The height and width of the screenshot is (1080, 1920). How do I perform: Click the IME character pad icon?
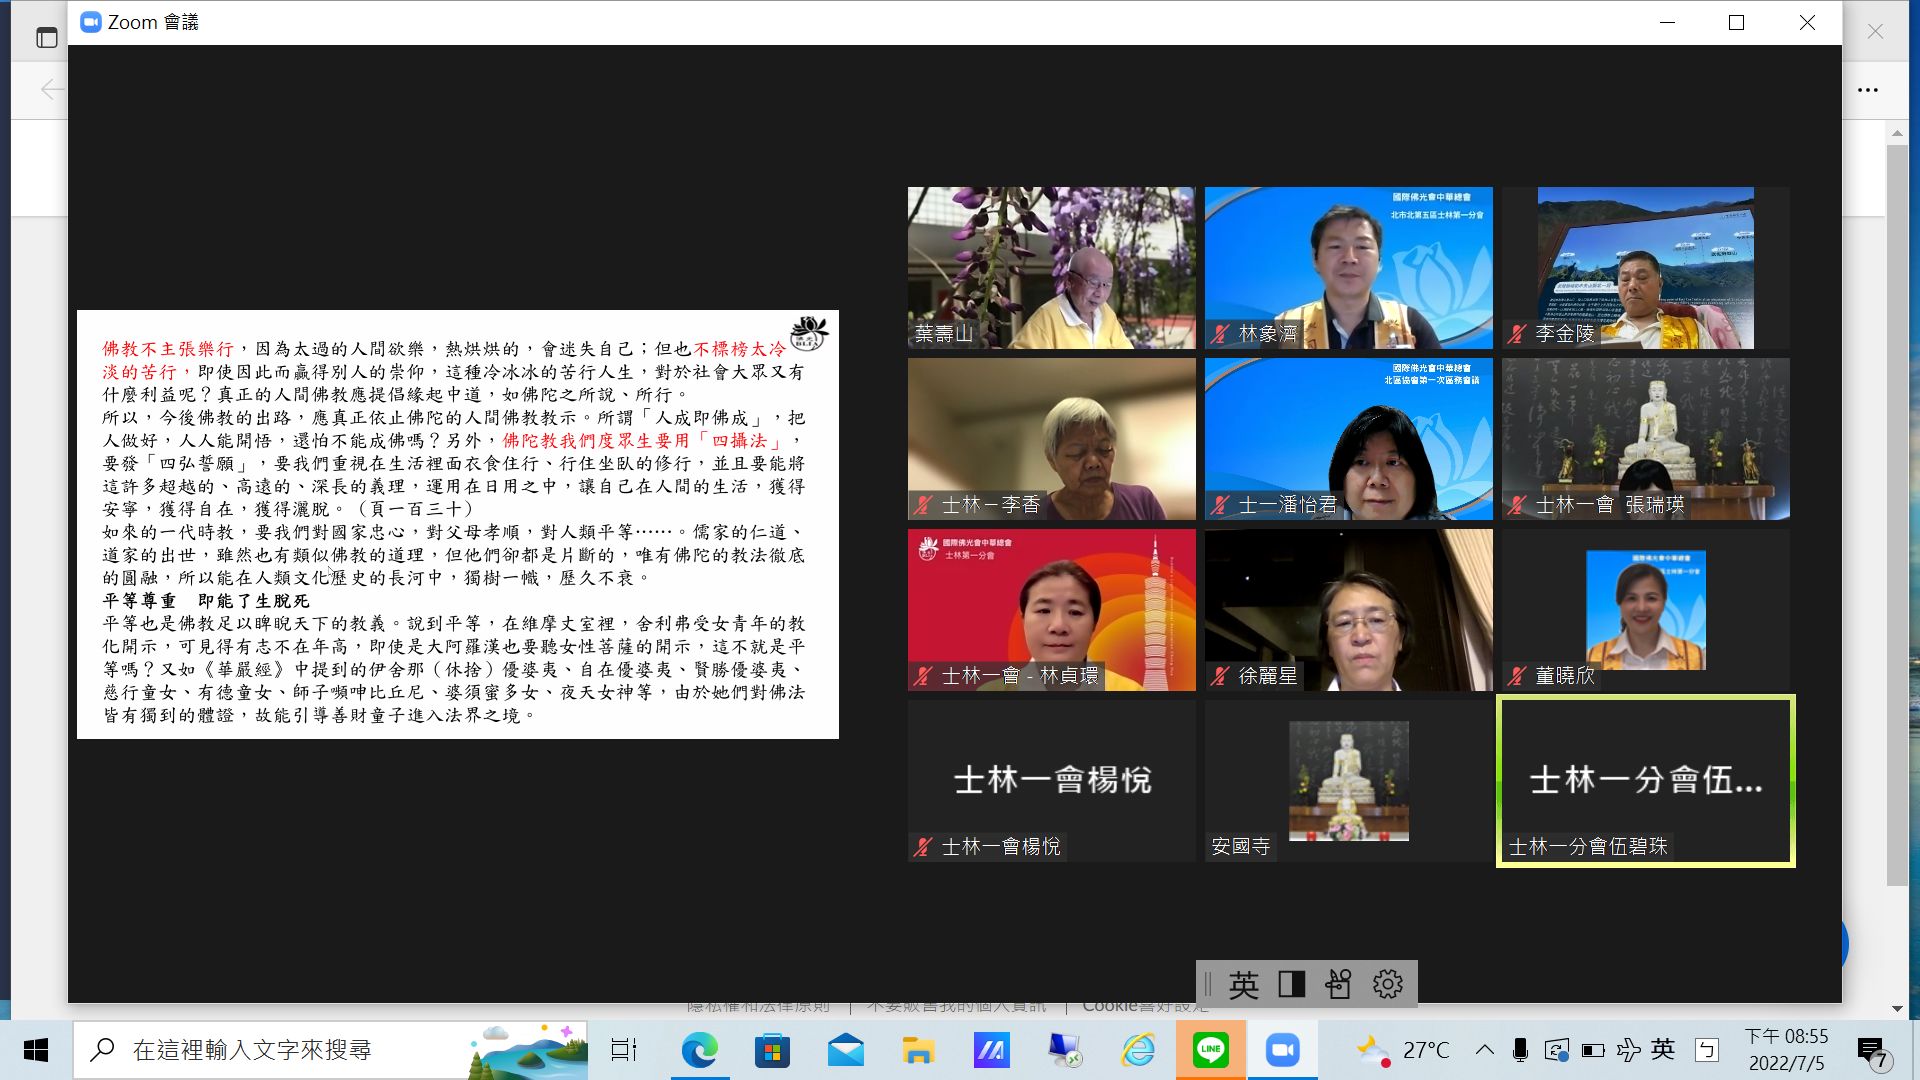pyautogui.click(x=1339, y=985)
